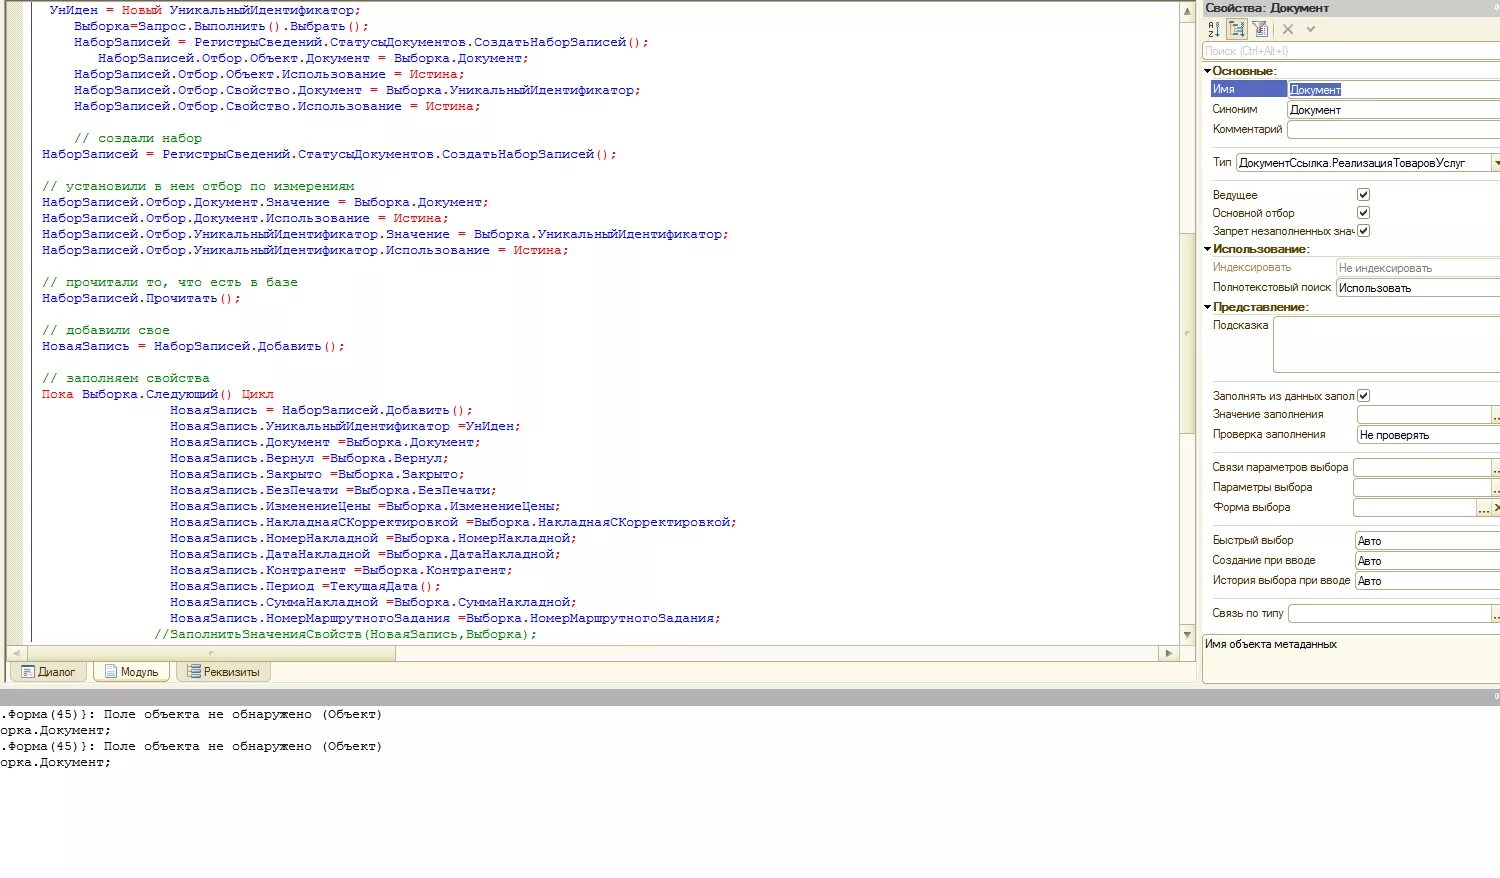The height and width of the screenshot is (878, 1500).
Task: Open the Проверка заполнения dropdown
Action: (1428, 435)
